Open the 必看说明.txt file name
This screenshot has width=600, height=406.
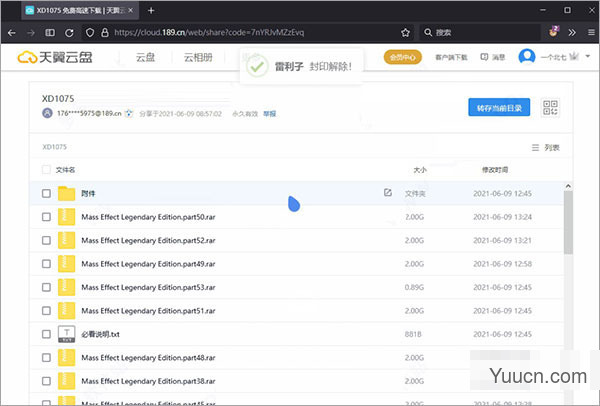pos(100,334)
